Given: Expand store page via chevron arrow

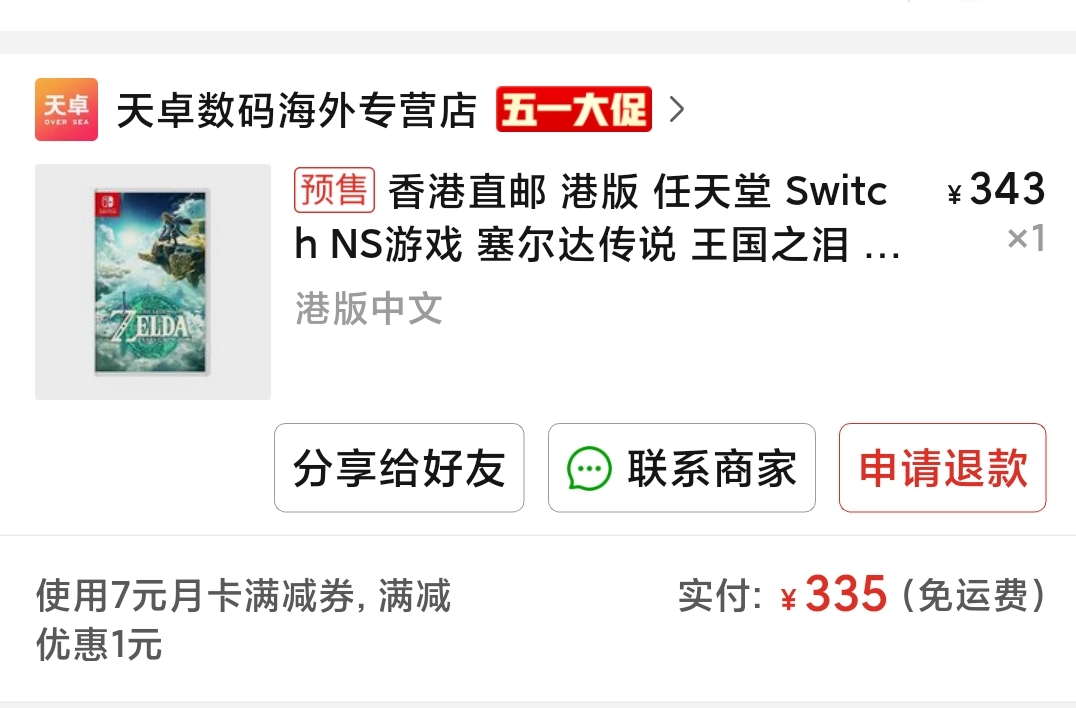Looking at the screenshot, I should click(x=677, y=109).
